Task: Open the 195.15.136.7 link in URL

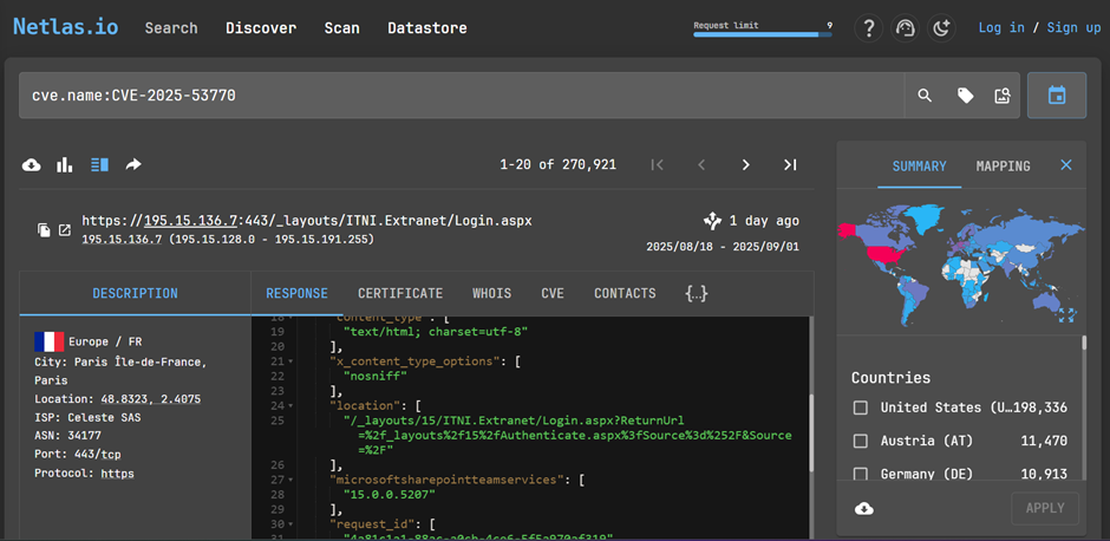Action: (188, 221)
